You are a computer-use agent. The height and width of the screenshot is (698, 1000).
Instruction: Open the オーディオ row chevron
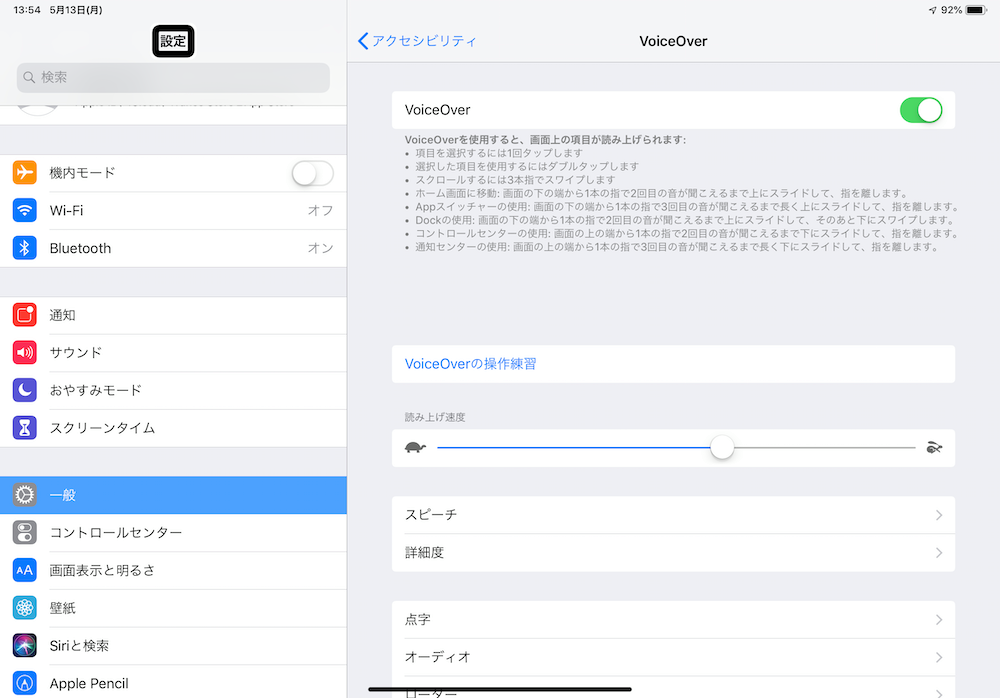coord(939,657)
